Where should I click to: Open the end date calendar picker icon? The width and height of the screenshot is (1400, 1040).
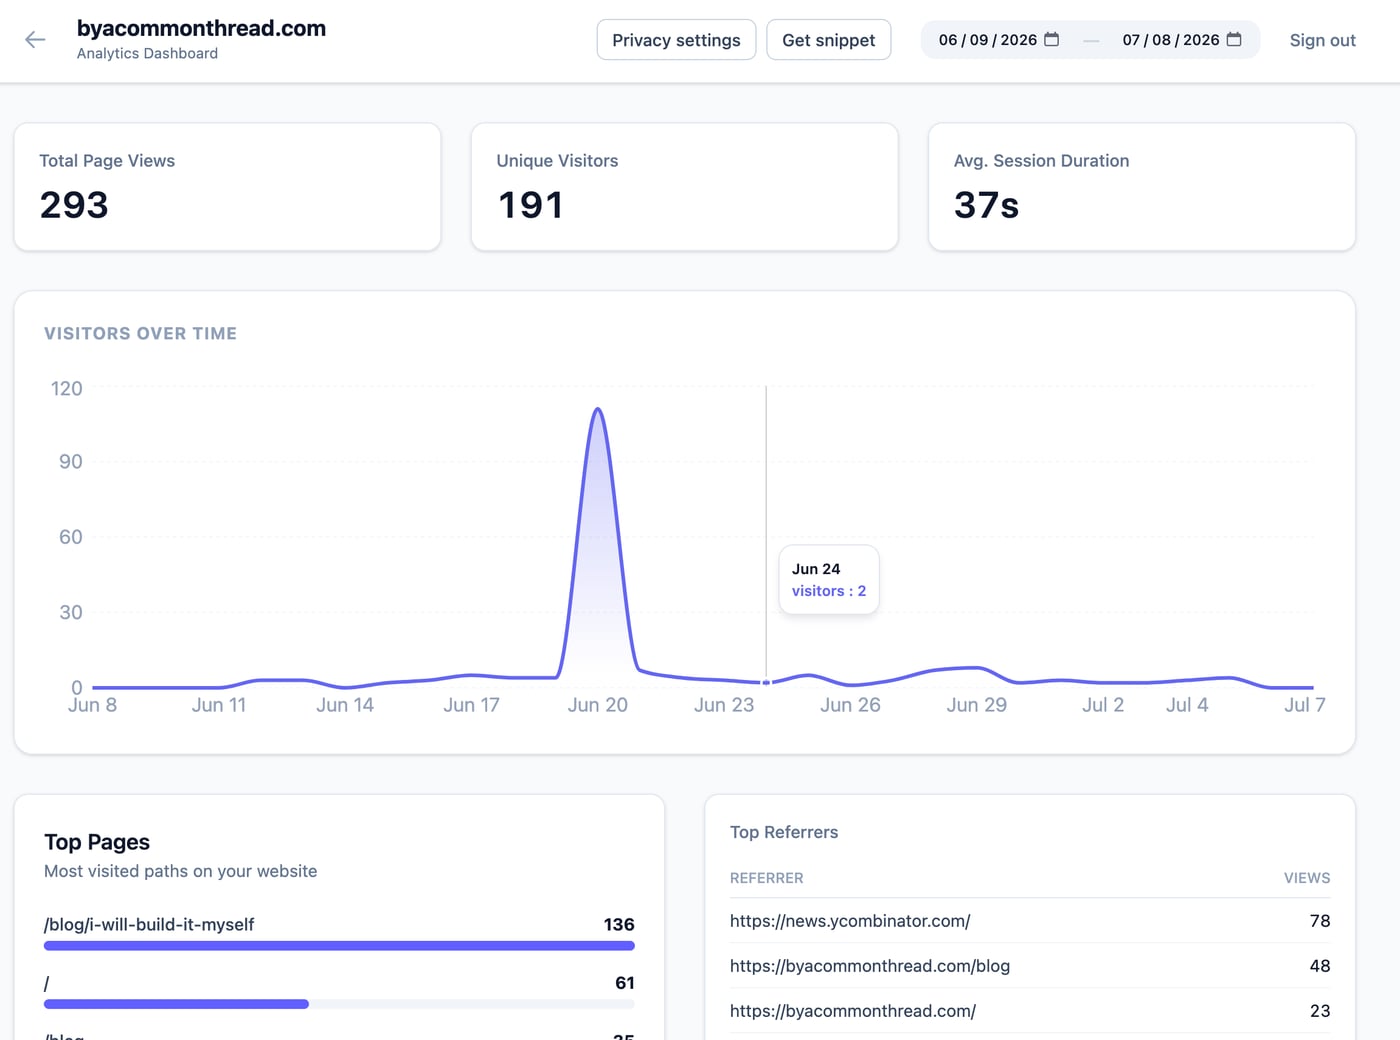click(1234, 40)
